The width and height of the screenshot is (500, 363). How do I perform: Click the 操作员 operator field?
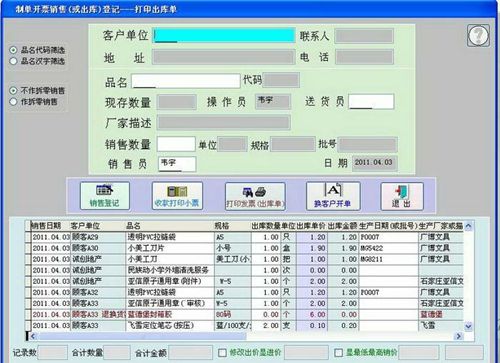[x=273, y=102]
